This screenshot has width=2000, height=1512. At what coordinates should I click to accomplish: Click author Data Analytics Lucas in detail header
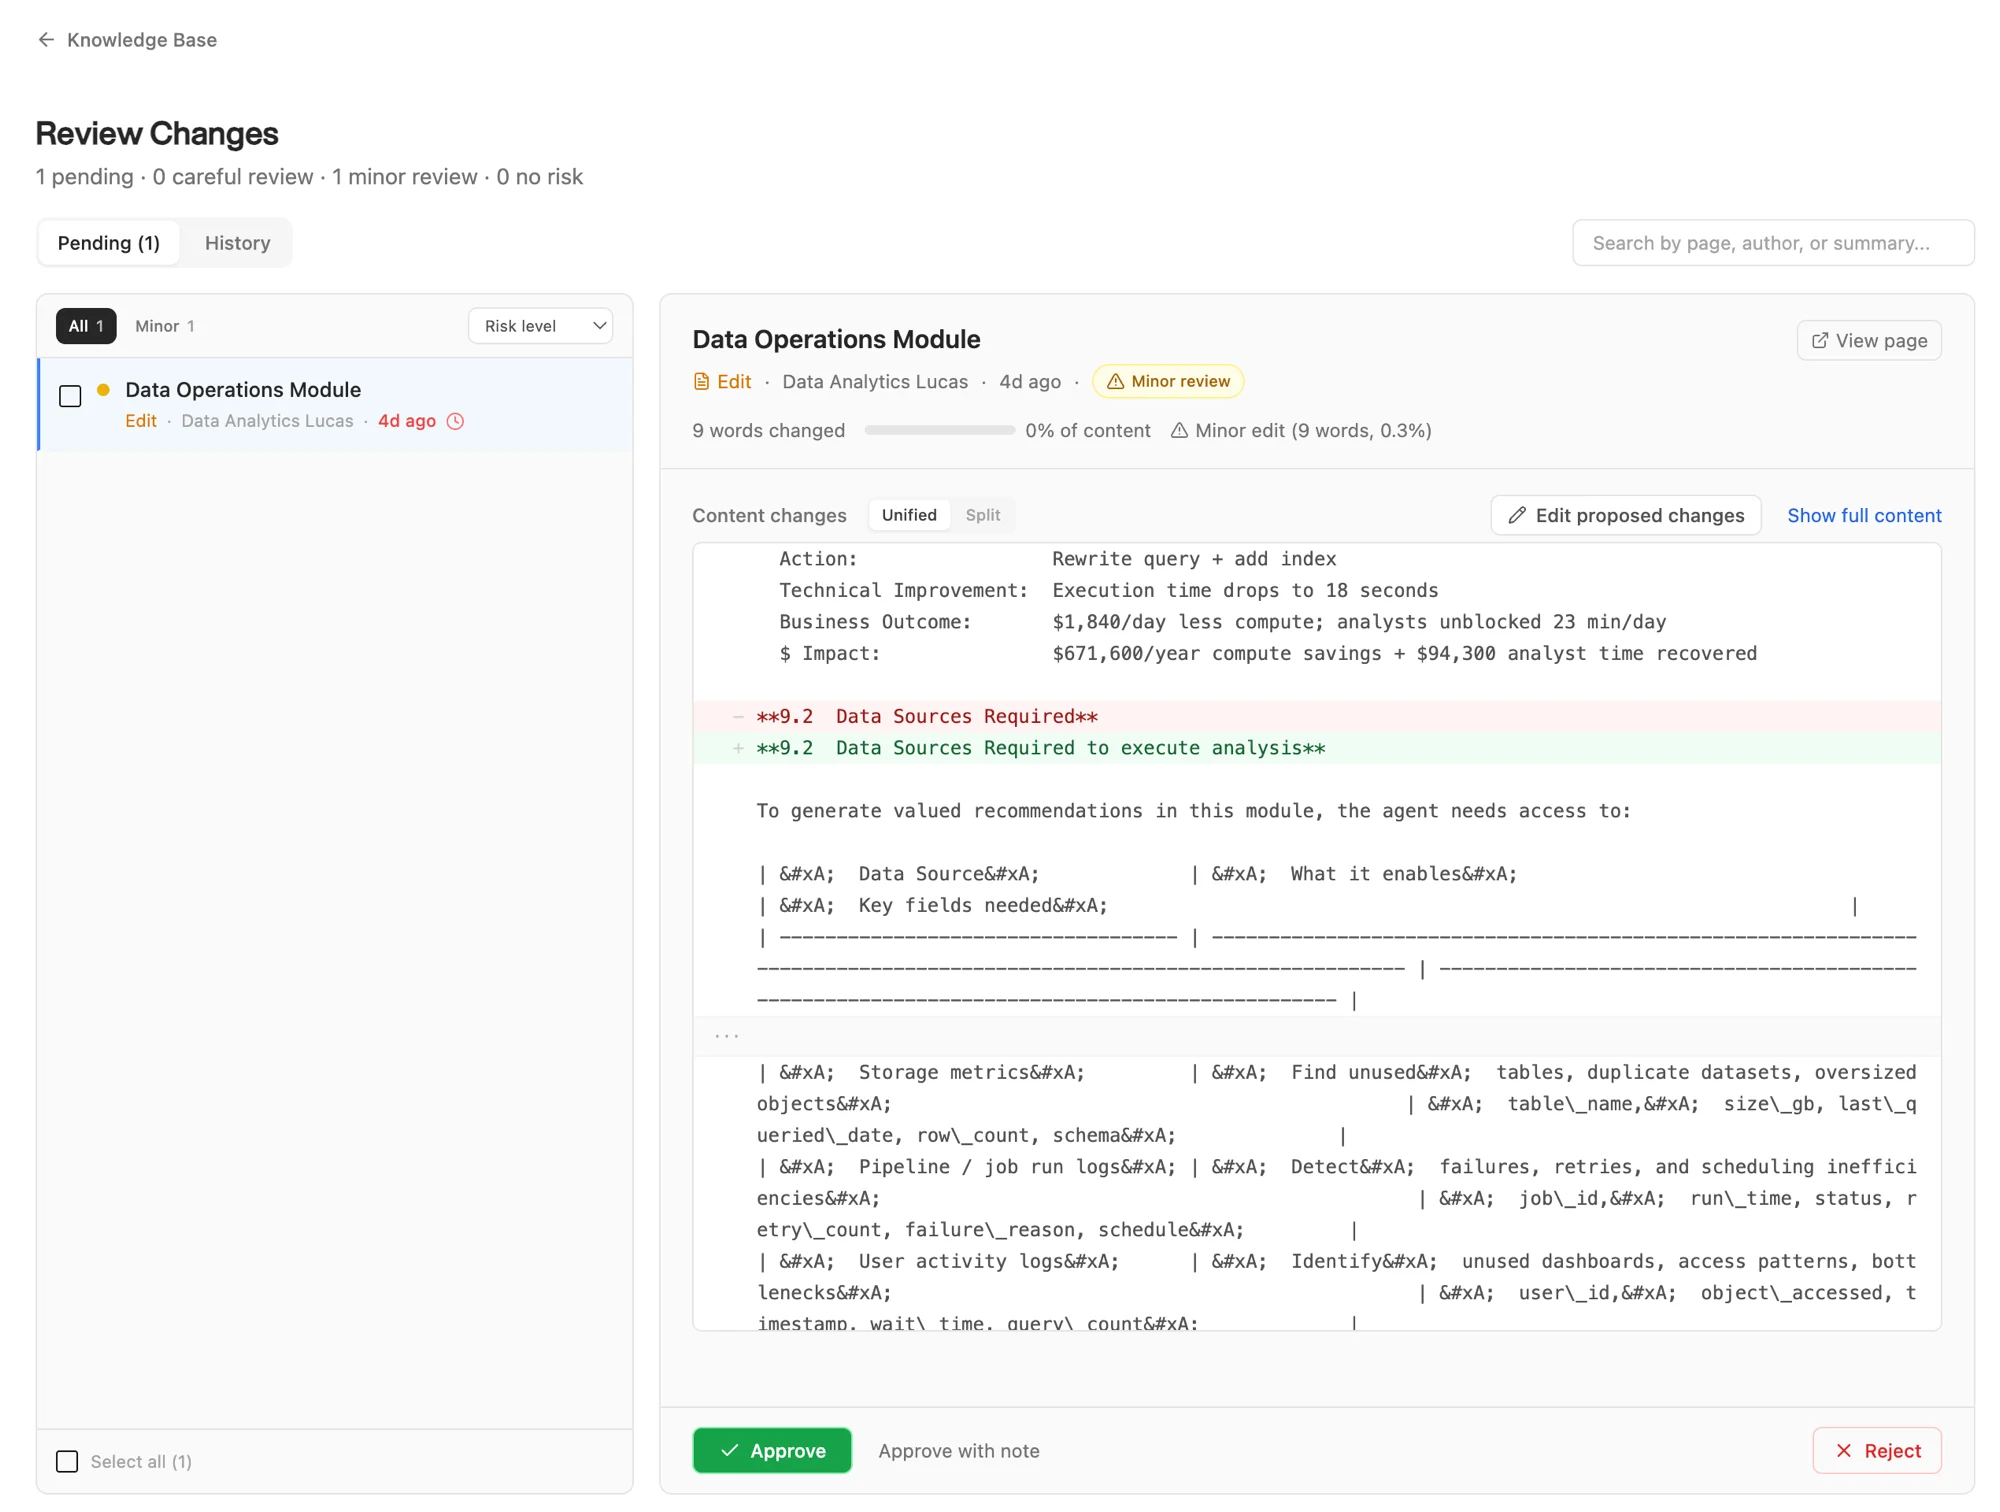pyautogui.click(x=874, y=381)
